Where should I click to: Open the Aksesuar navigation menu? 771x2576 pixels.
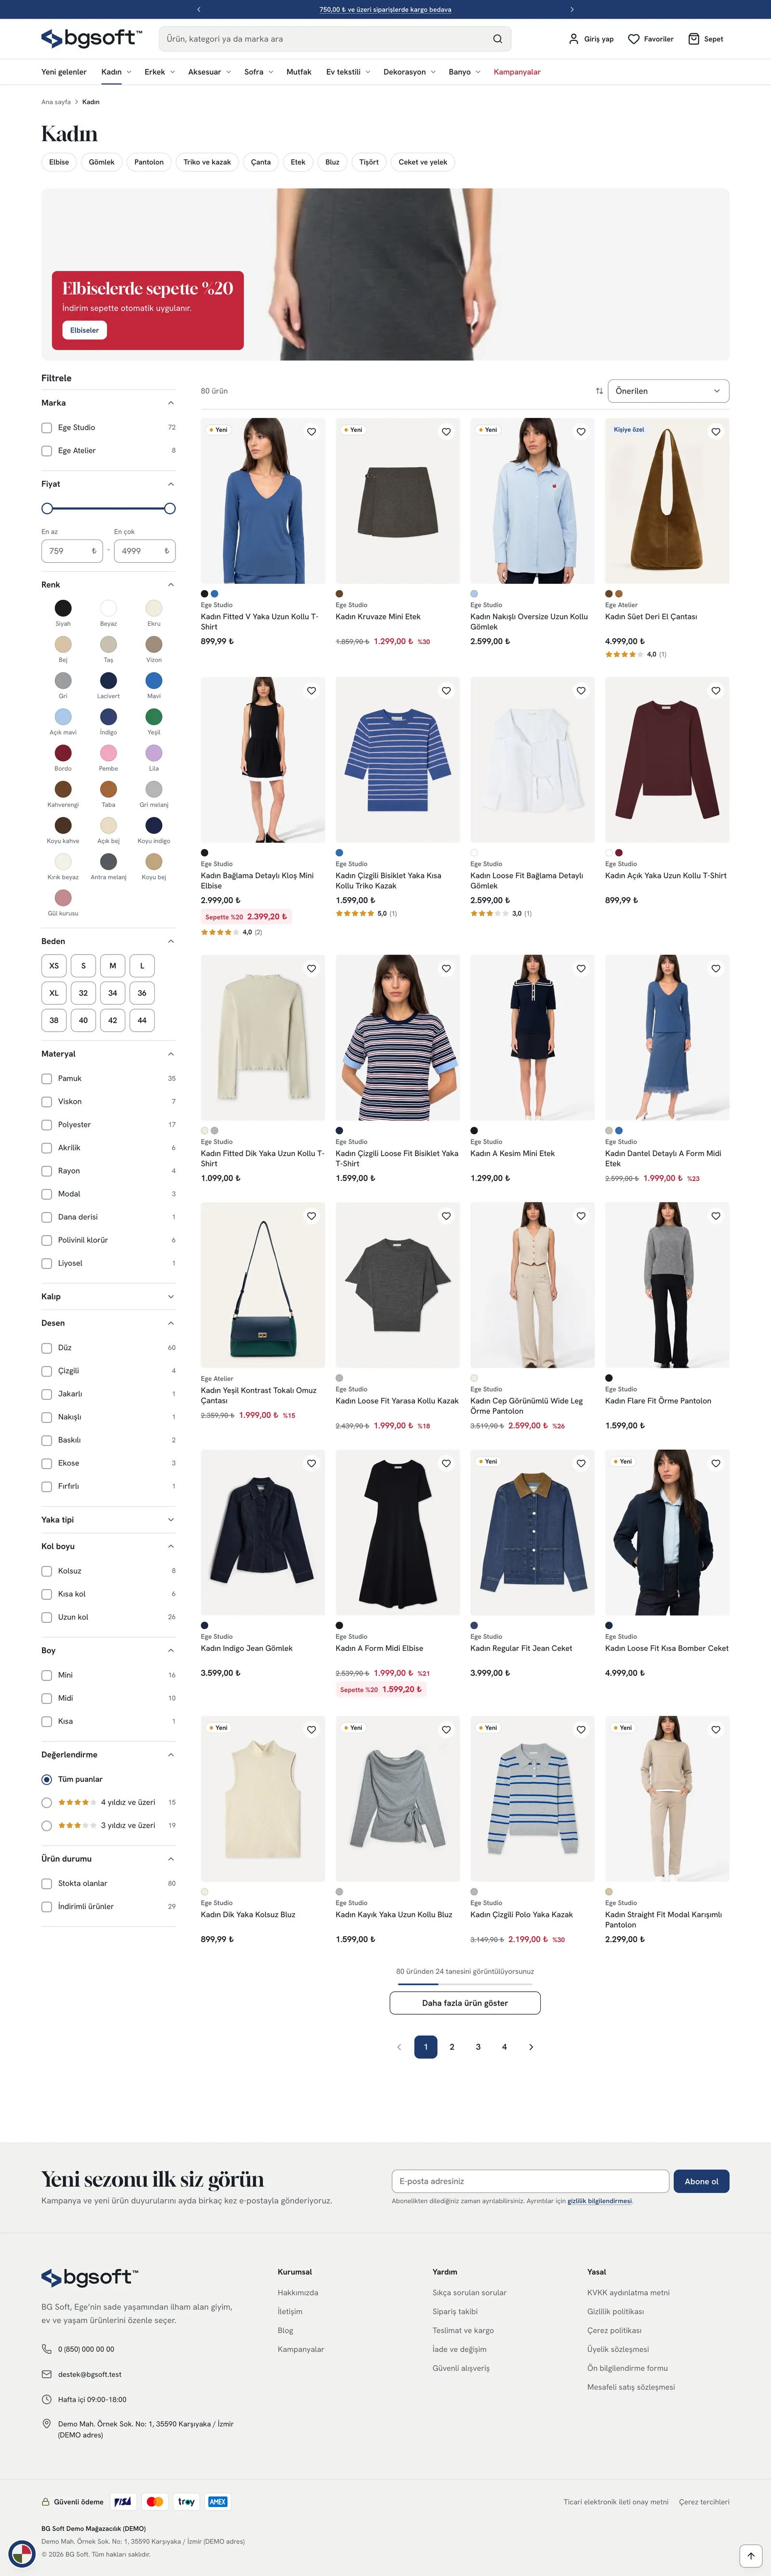point(210,72)
